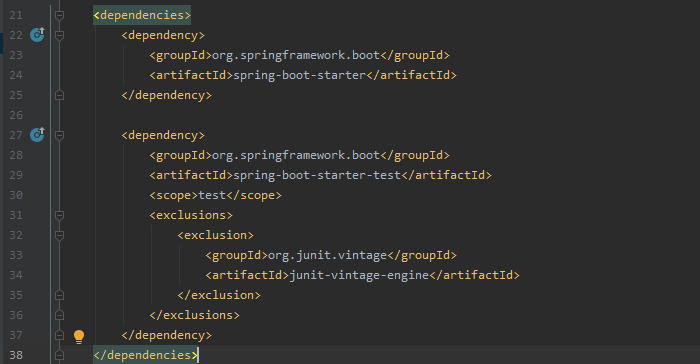Collapse the exclusion fold at line 32
Screen dimensions: 700x364
(x=59, y=235)
